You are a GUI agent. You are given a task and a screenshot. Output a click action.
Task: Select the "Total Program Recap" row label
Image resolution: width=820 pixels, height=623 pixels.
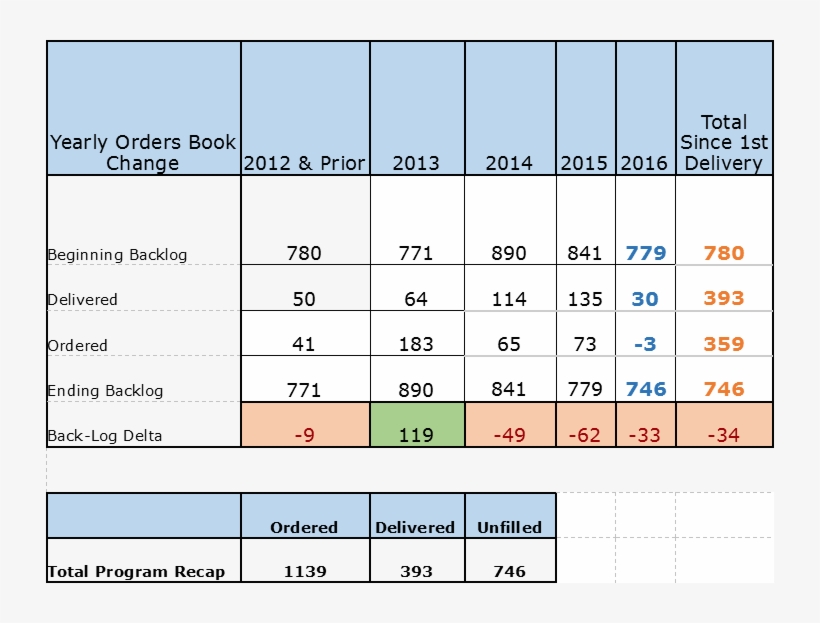coord(136,572)
